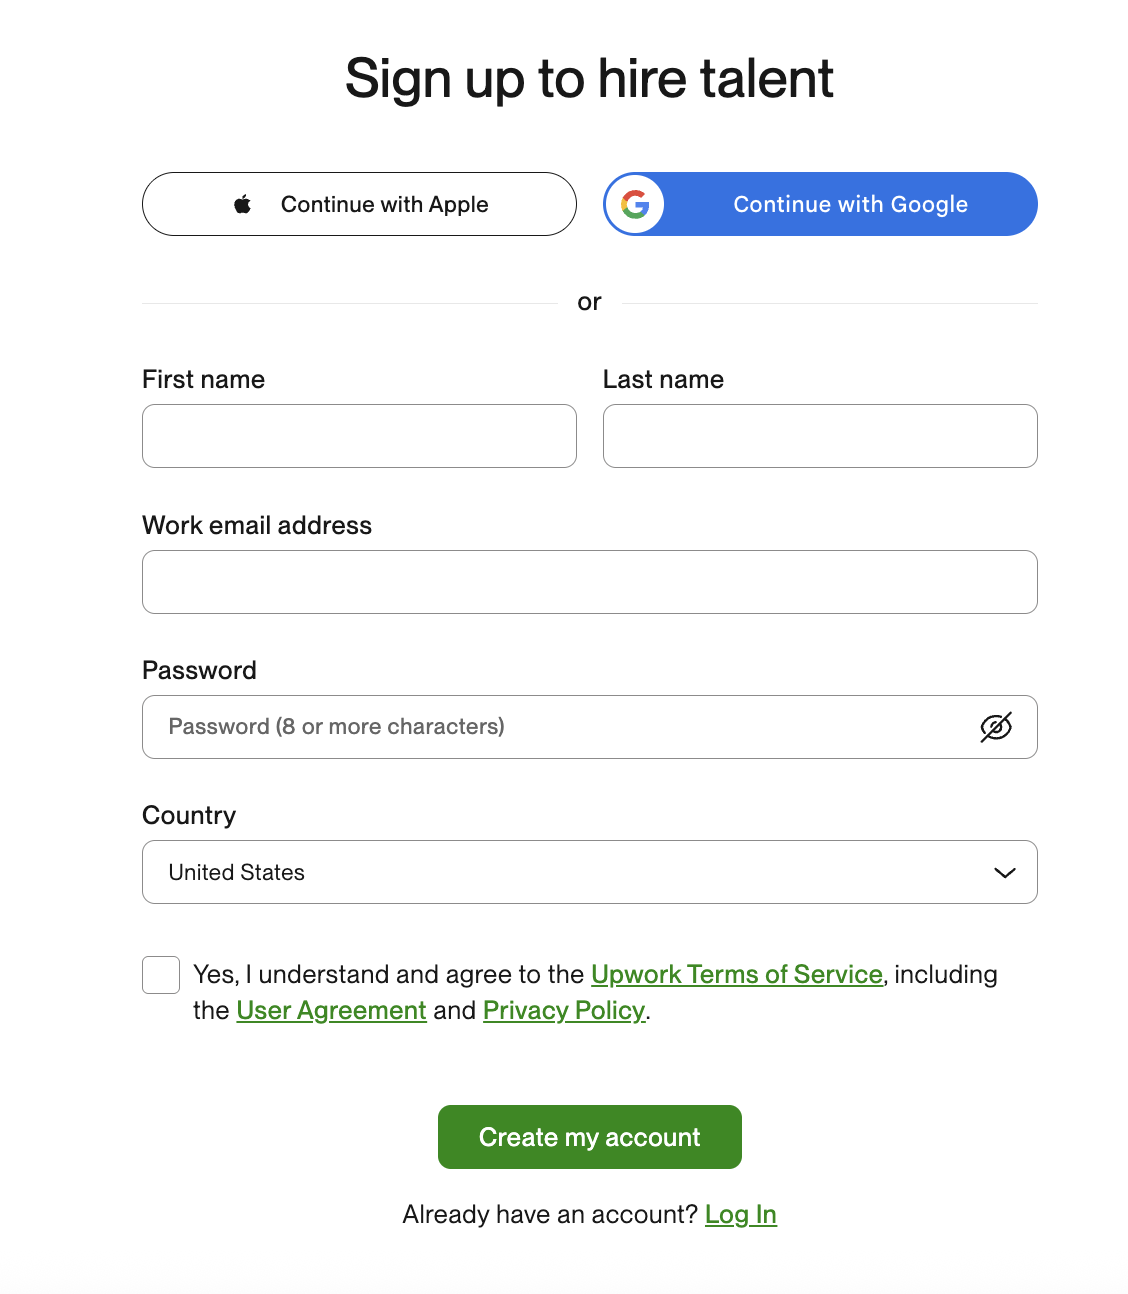Focus the Work email address field
The height and width of the screenshot is (1294, 1128).
click(x=589, y=582)
